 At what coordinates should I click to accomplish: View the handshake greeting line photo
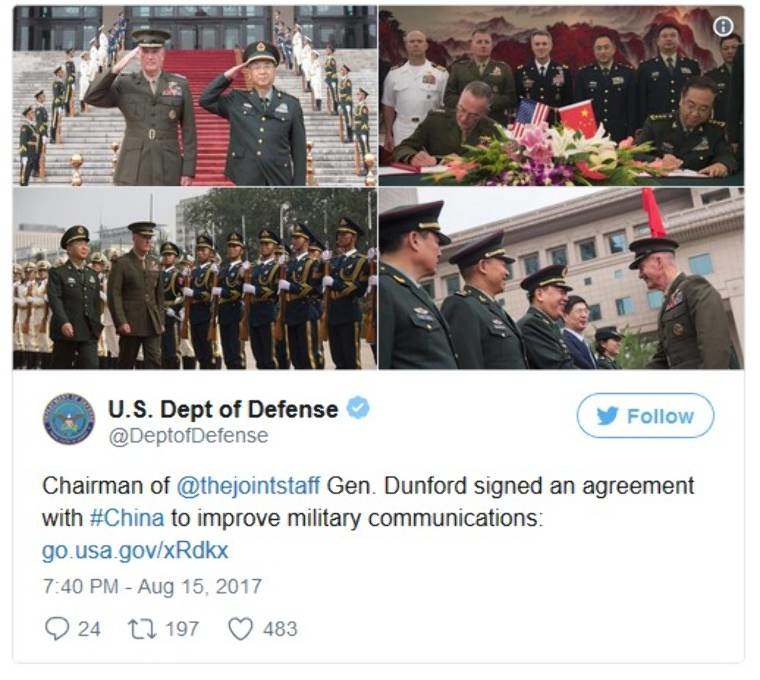(561, 279)
